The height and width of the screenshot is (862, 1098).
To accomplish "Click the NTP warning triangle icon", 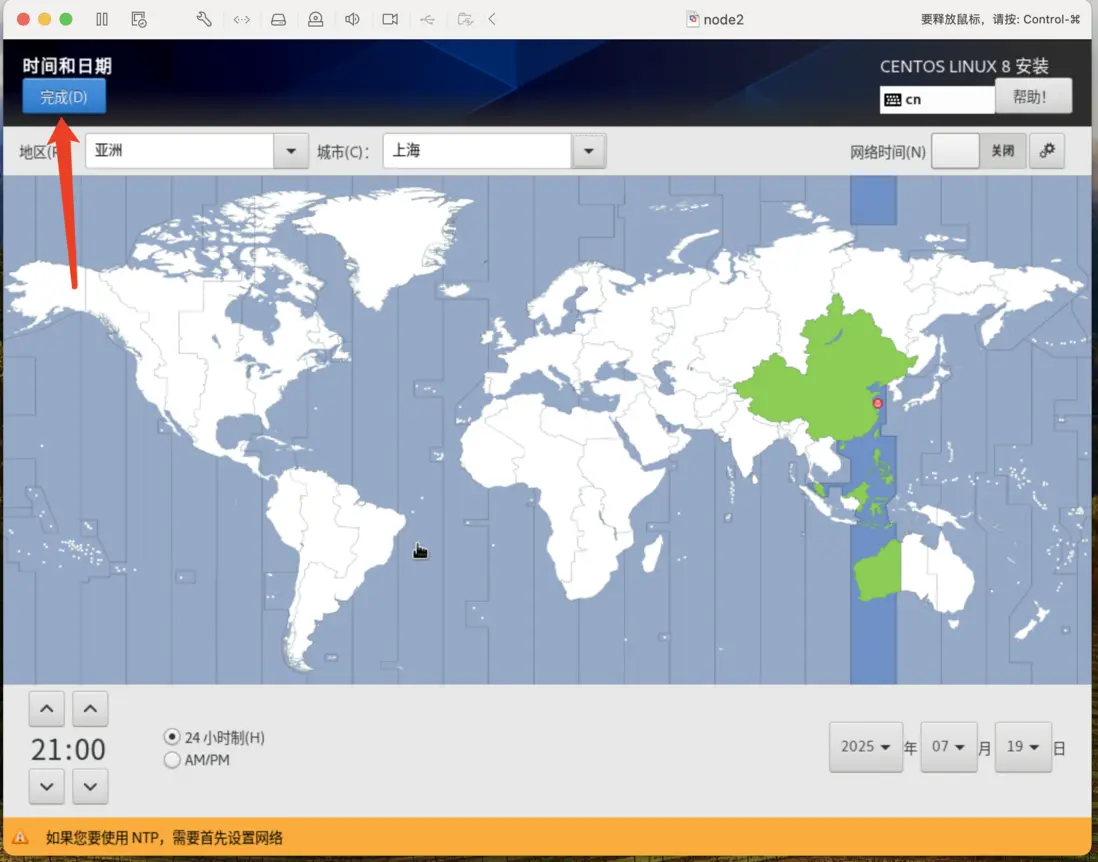I will [x=20, y=837].
